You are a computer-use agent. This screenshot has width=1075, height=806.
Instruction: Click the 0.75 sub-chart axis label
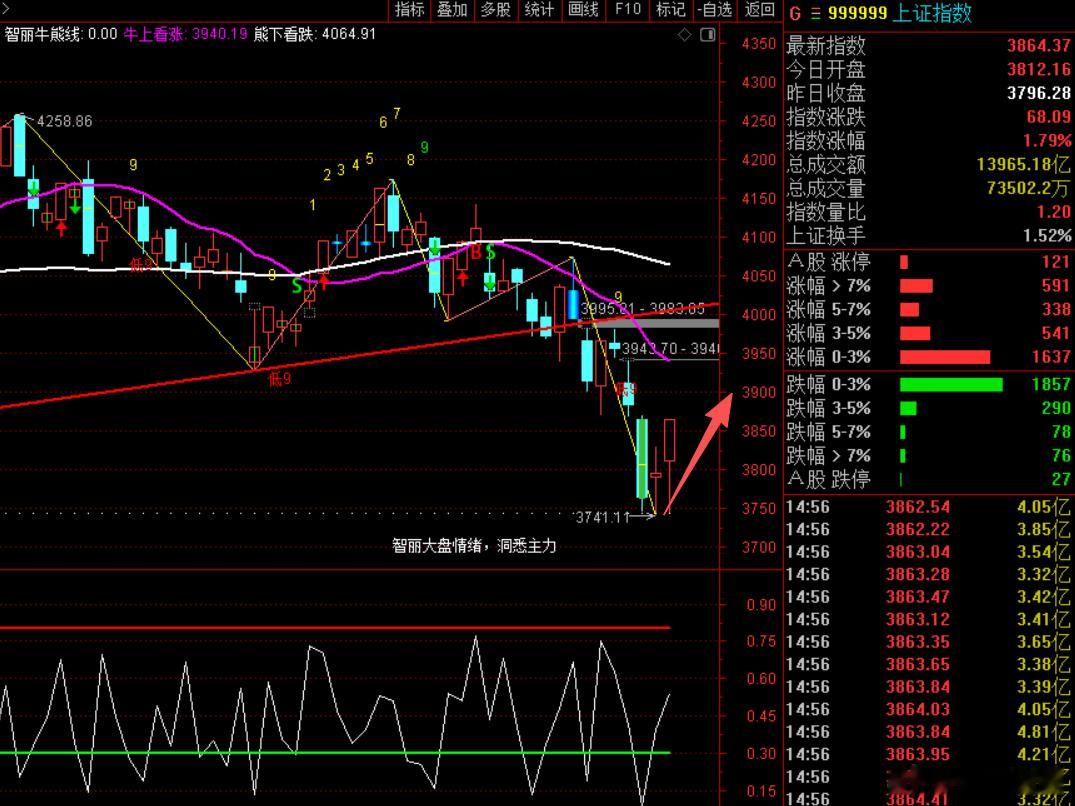[x=761, y=642]
